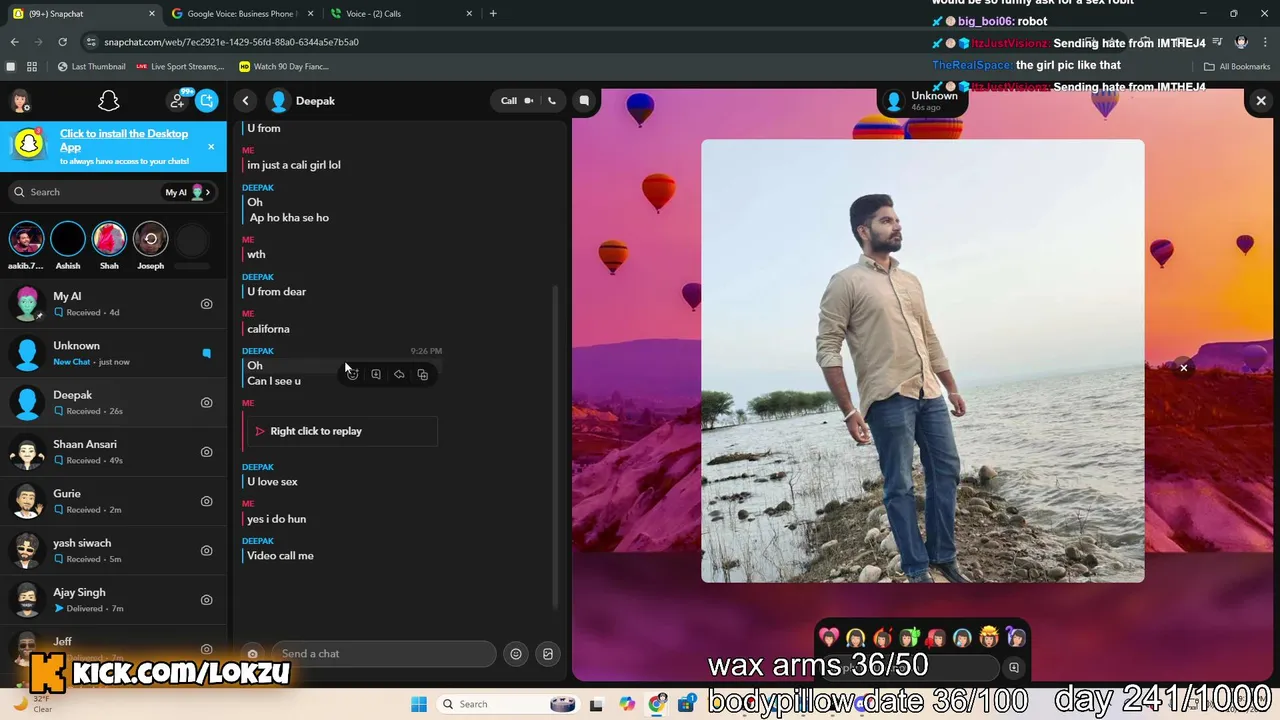Screen dimensions: 1280x720
Task: Open the Ajay Singh conversation
Action: [113, 600]
